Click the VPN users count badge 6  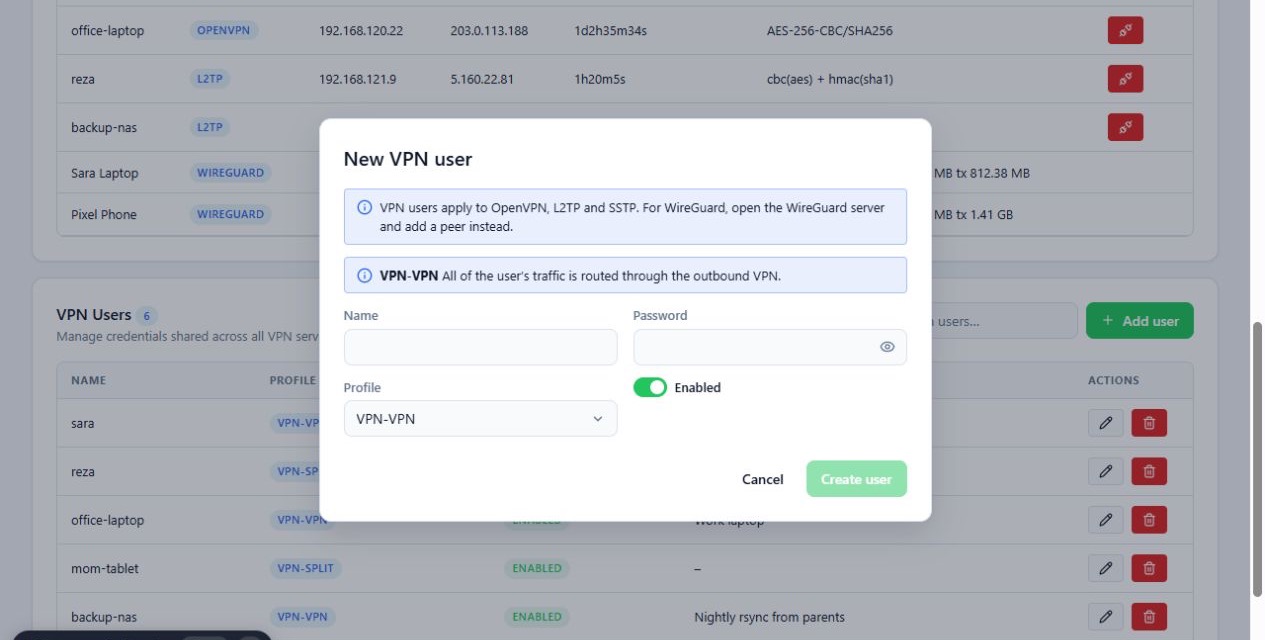147,315
